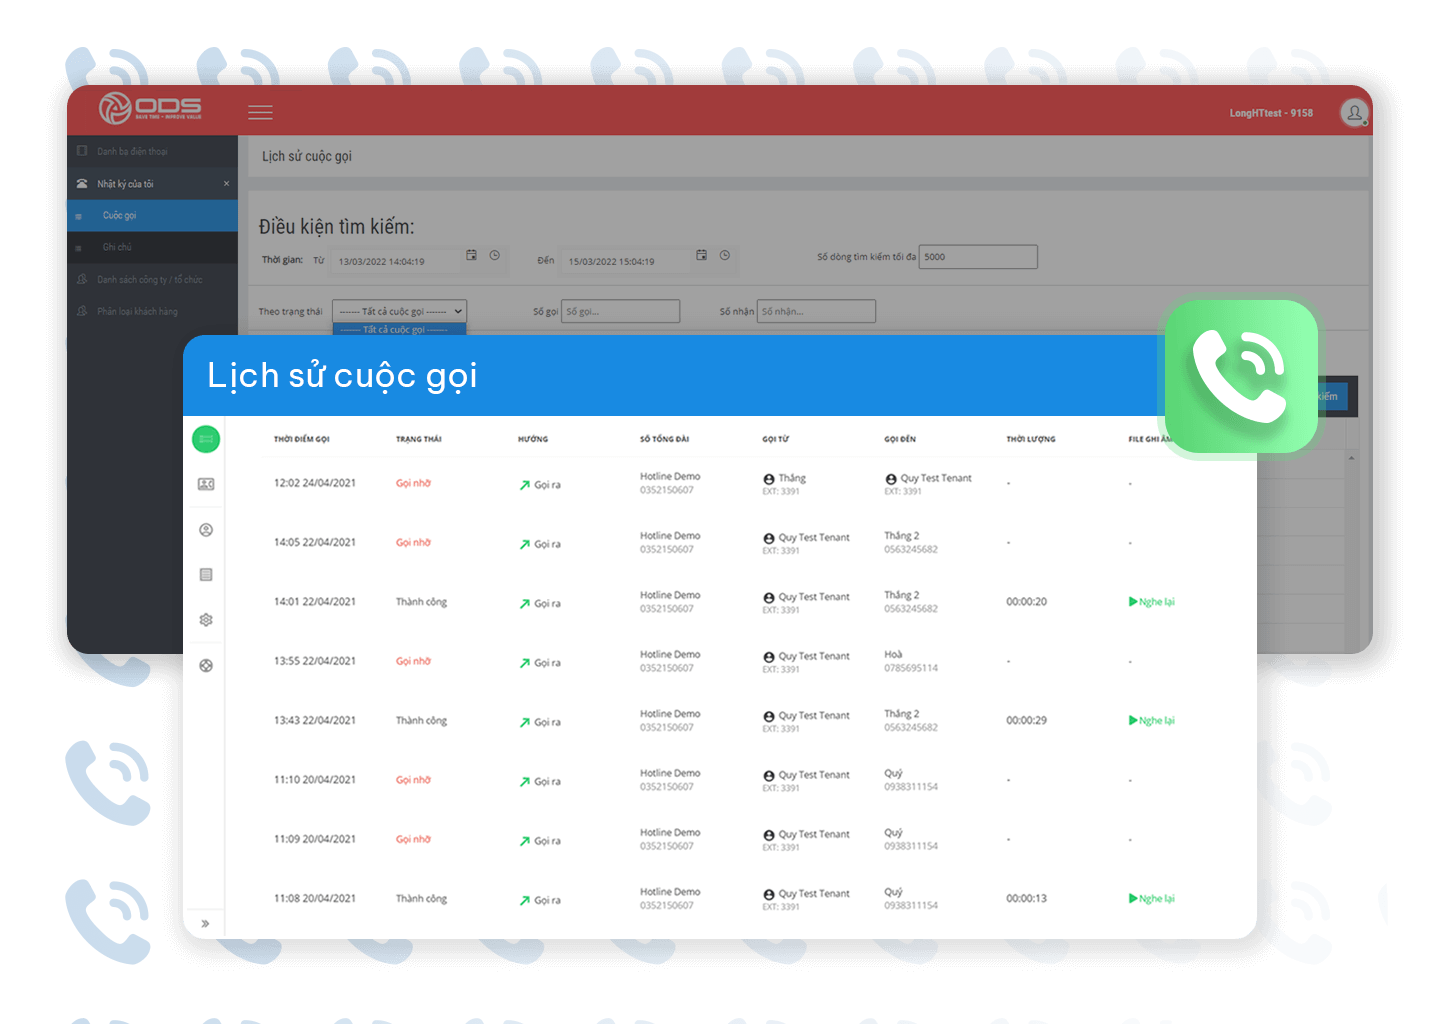The height and width of the screenshot is (1024, 1440).
Task: Open the Theo trạng thái dropdown
Action: 399,311
